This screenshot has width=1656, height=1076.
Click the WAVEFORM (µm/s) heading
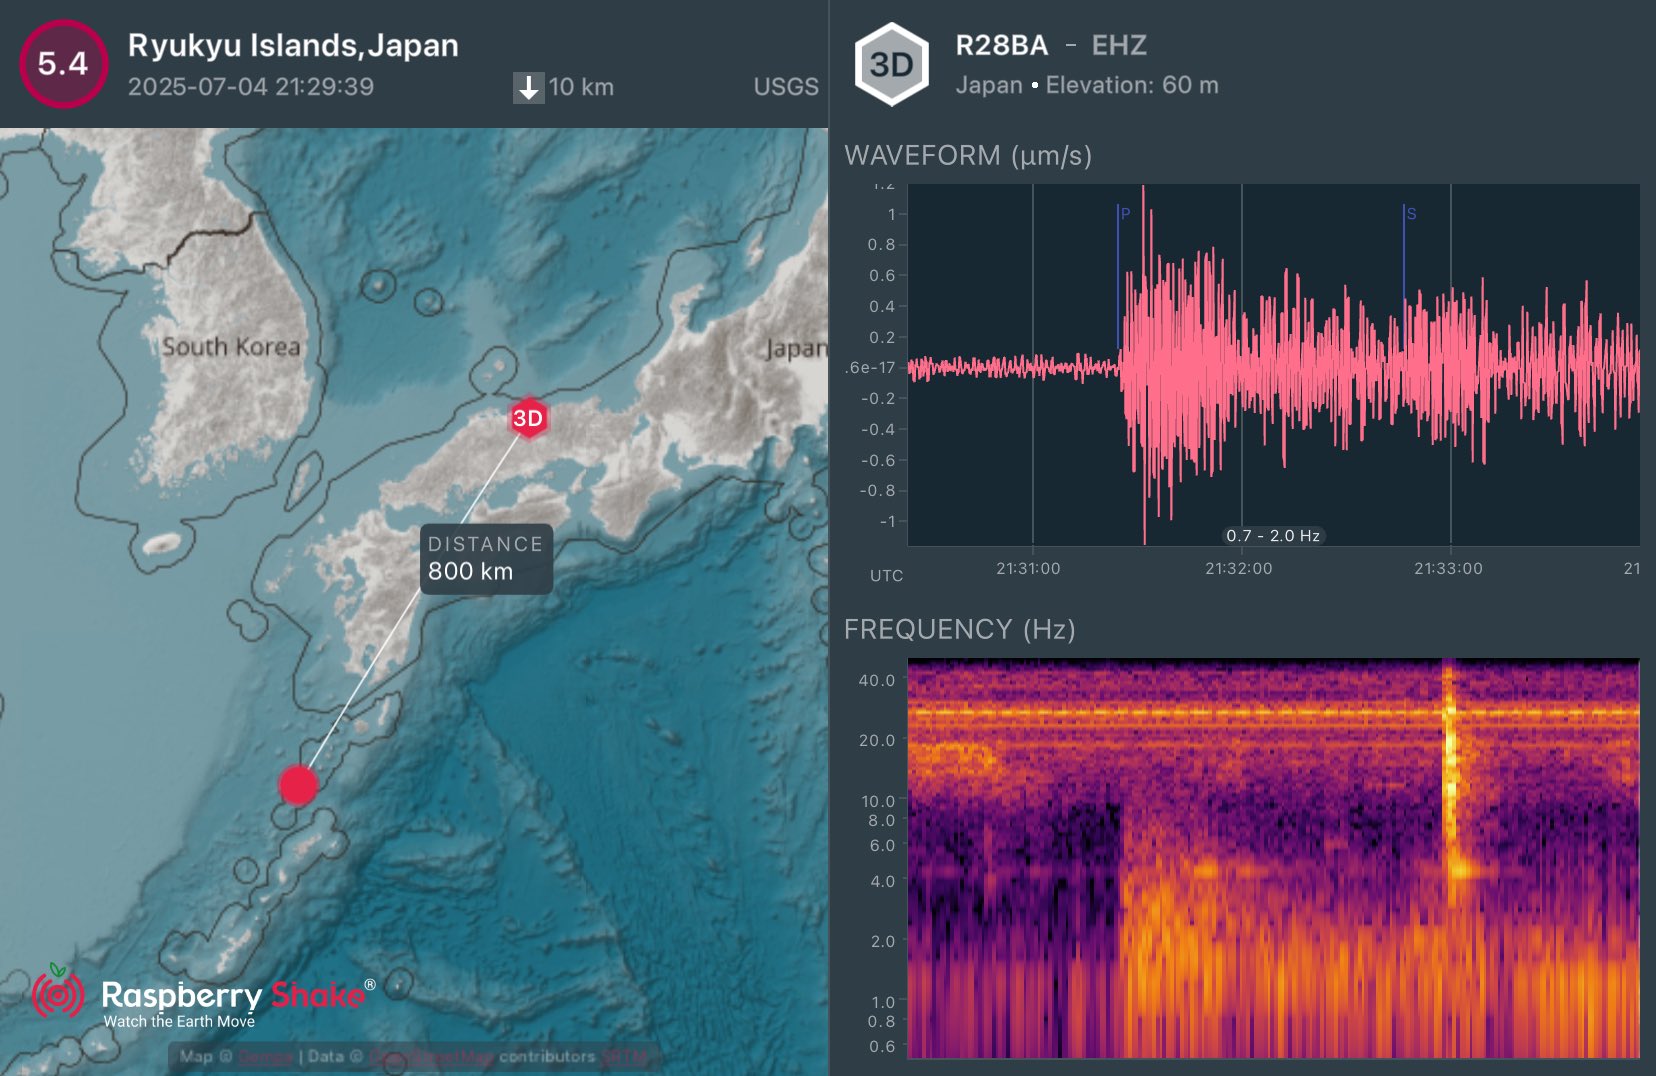(968, 156)
